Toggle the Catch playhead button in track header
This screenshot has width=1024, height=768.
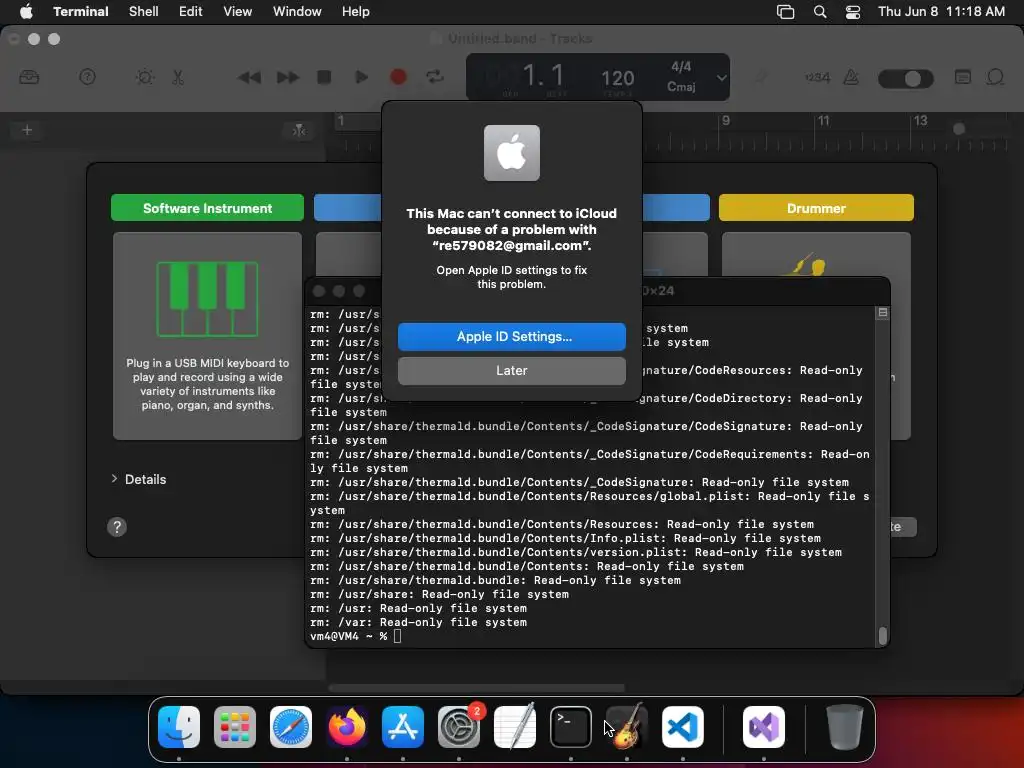[298, 130]
